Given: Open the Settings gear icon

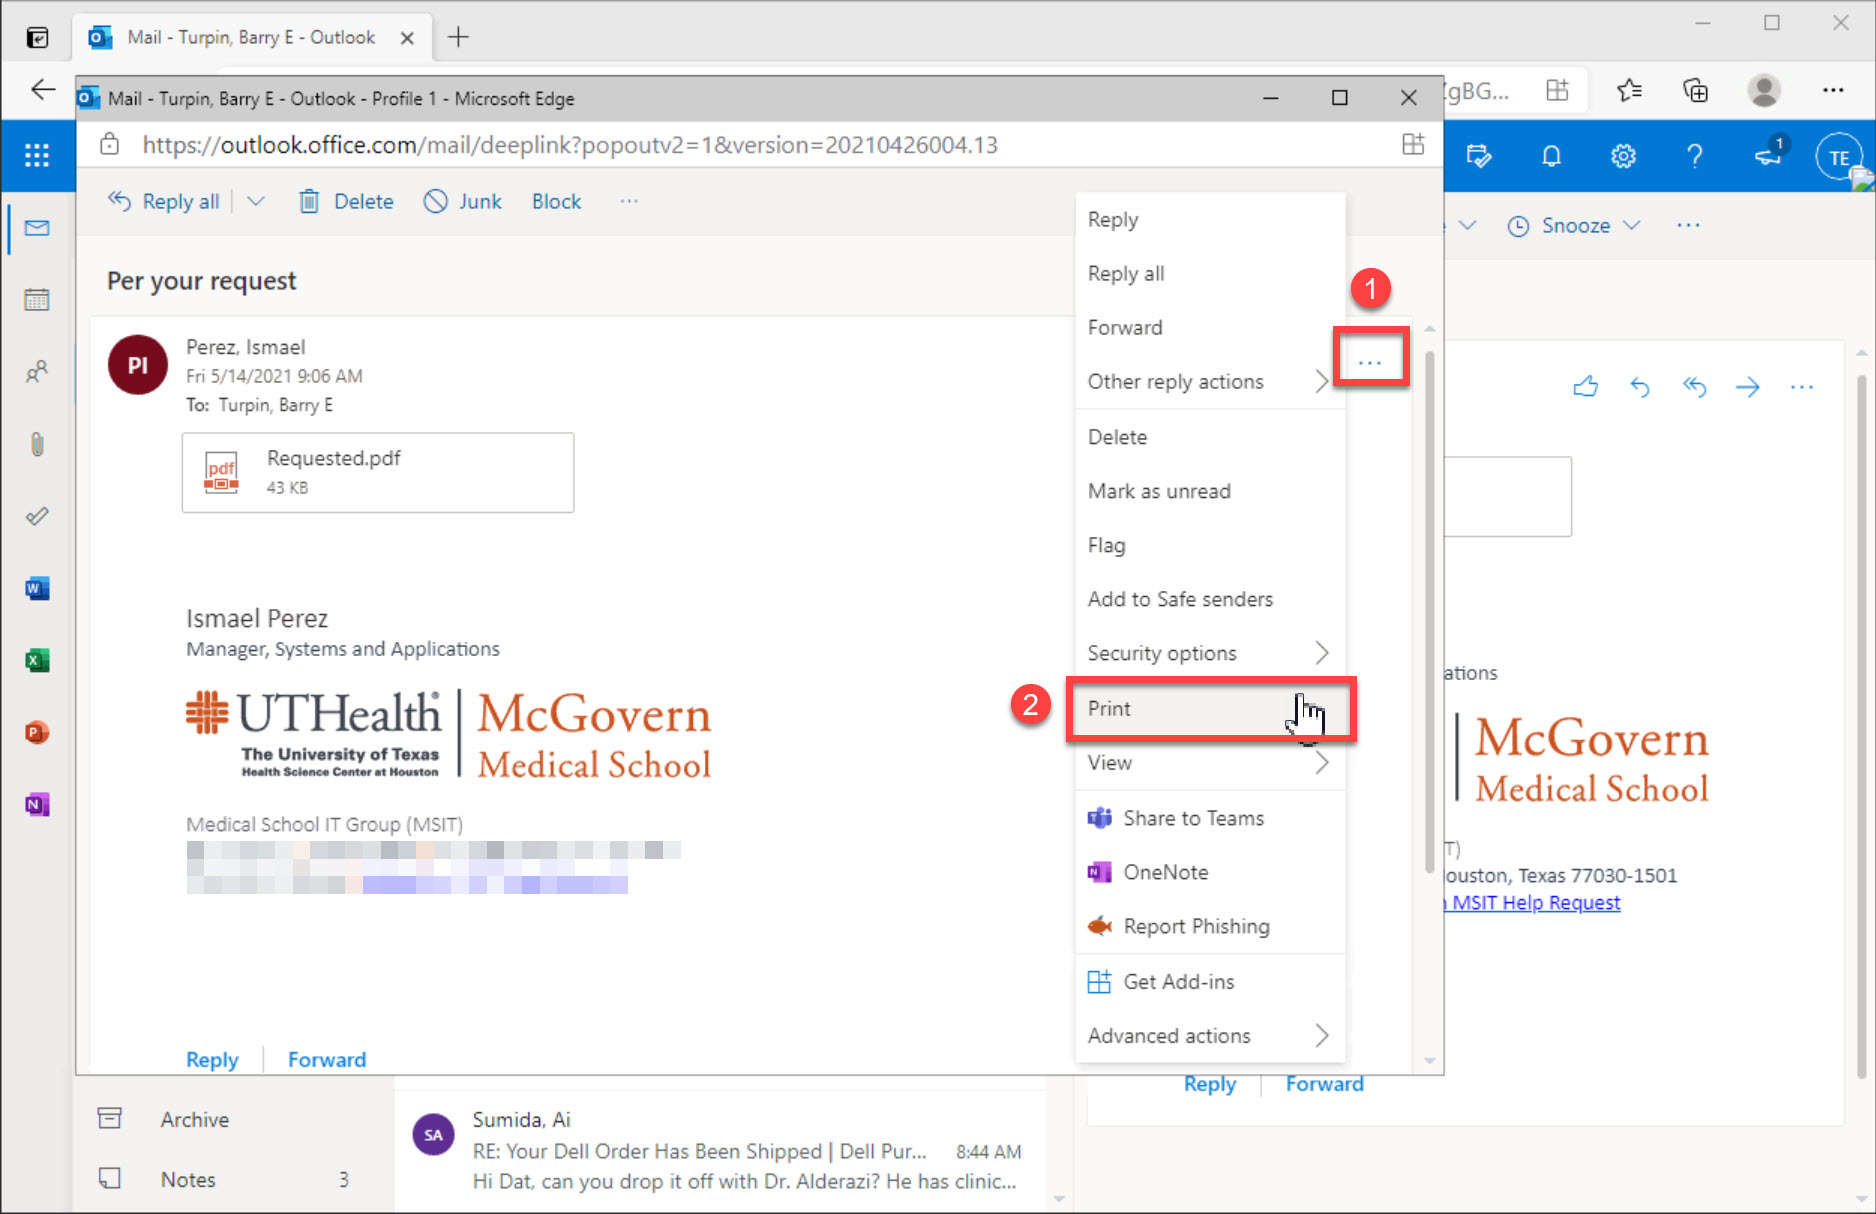Looking at the screenshot, I should [1623, 156].
